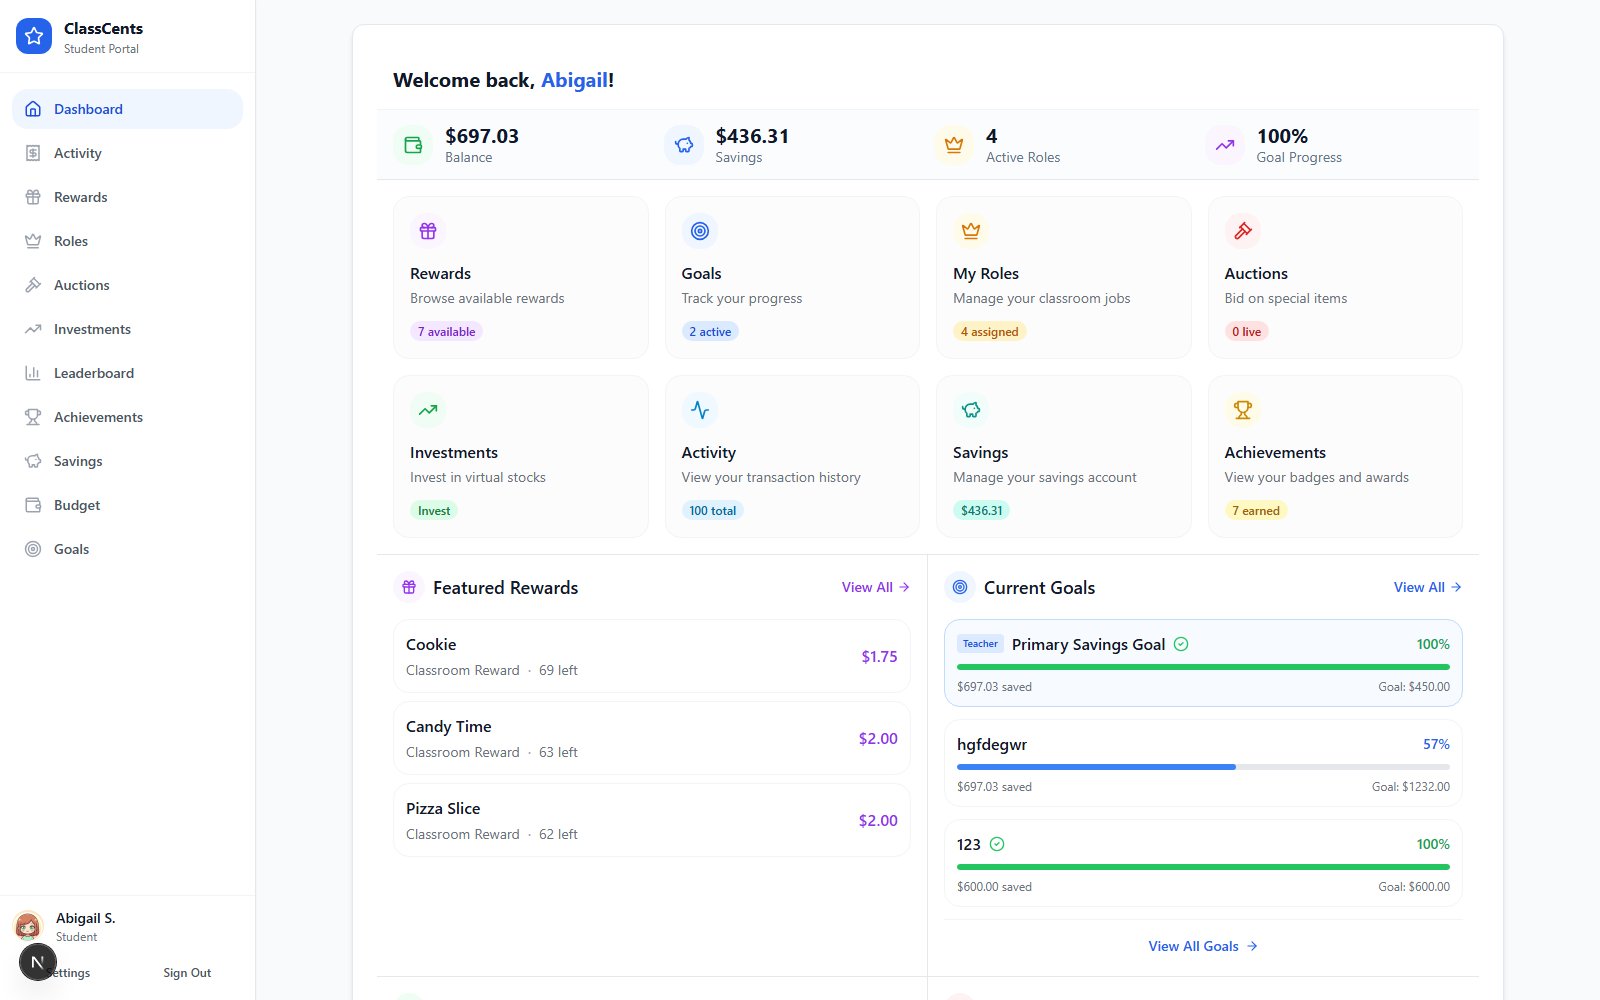Click Abigail S. name in sidebar footer
The image size is (1600, 1000).
coord(85,918)
